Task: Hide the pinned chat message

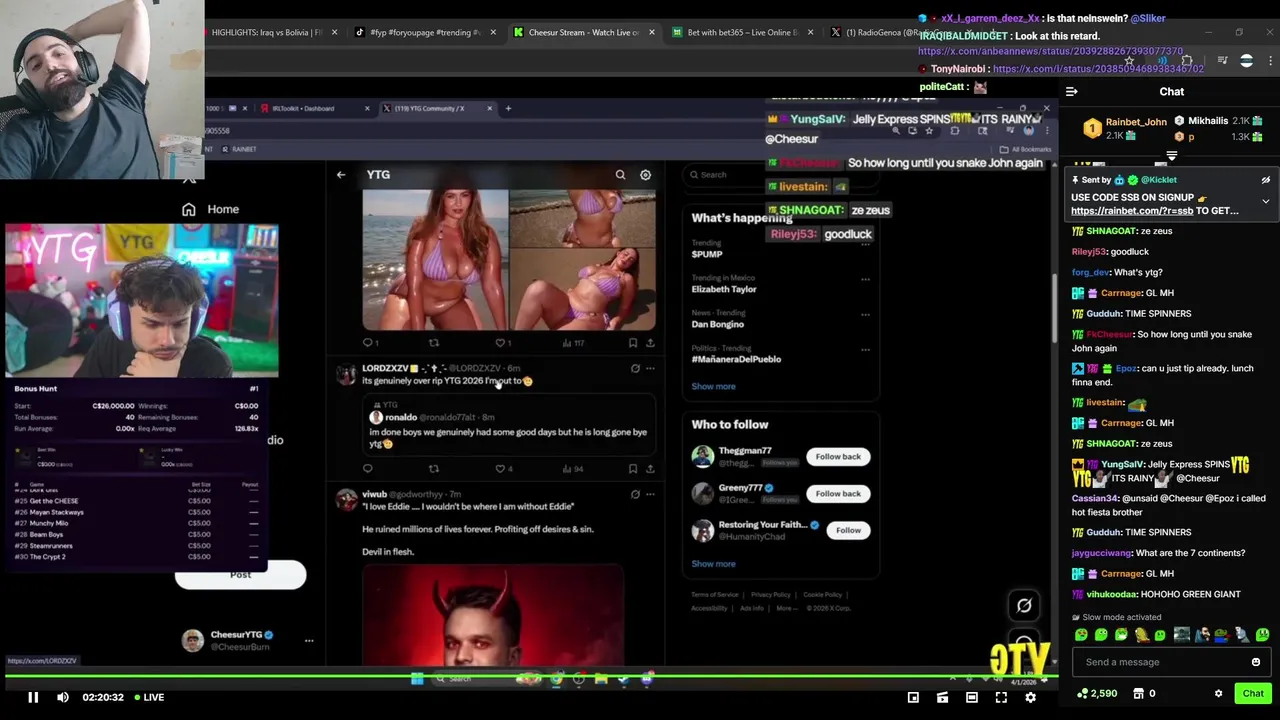Action: [1265, 180]
